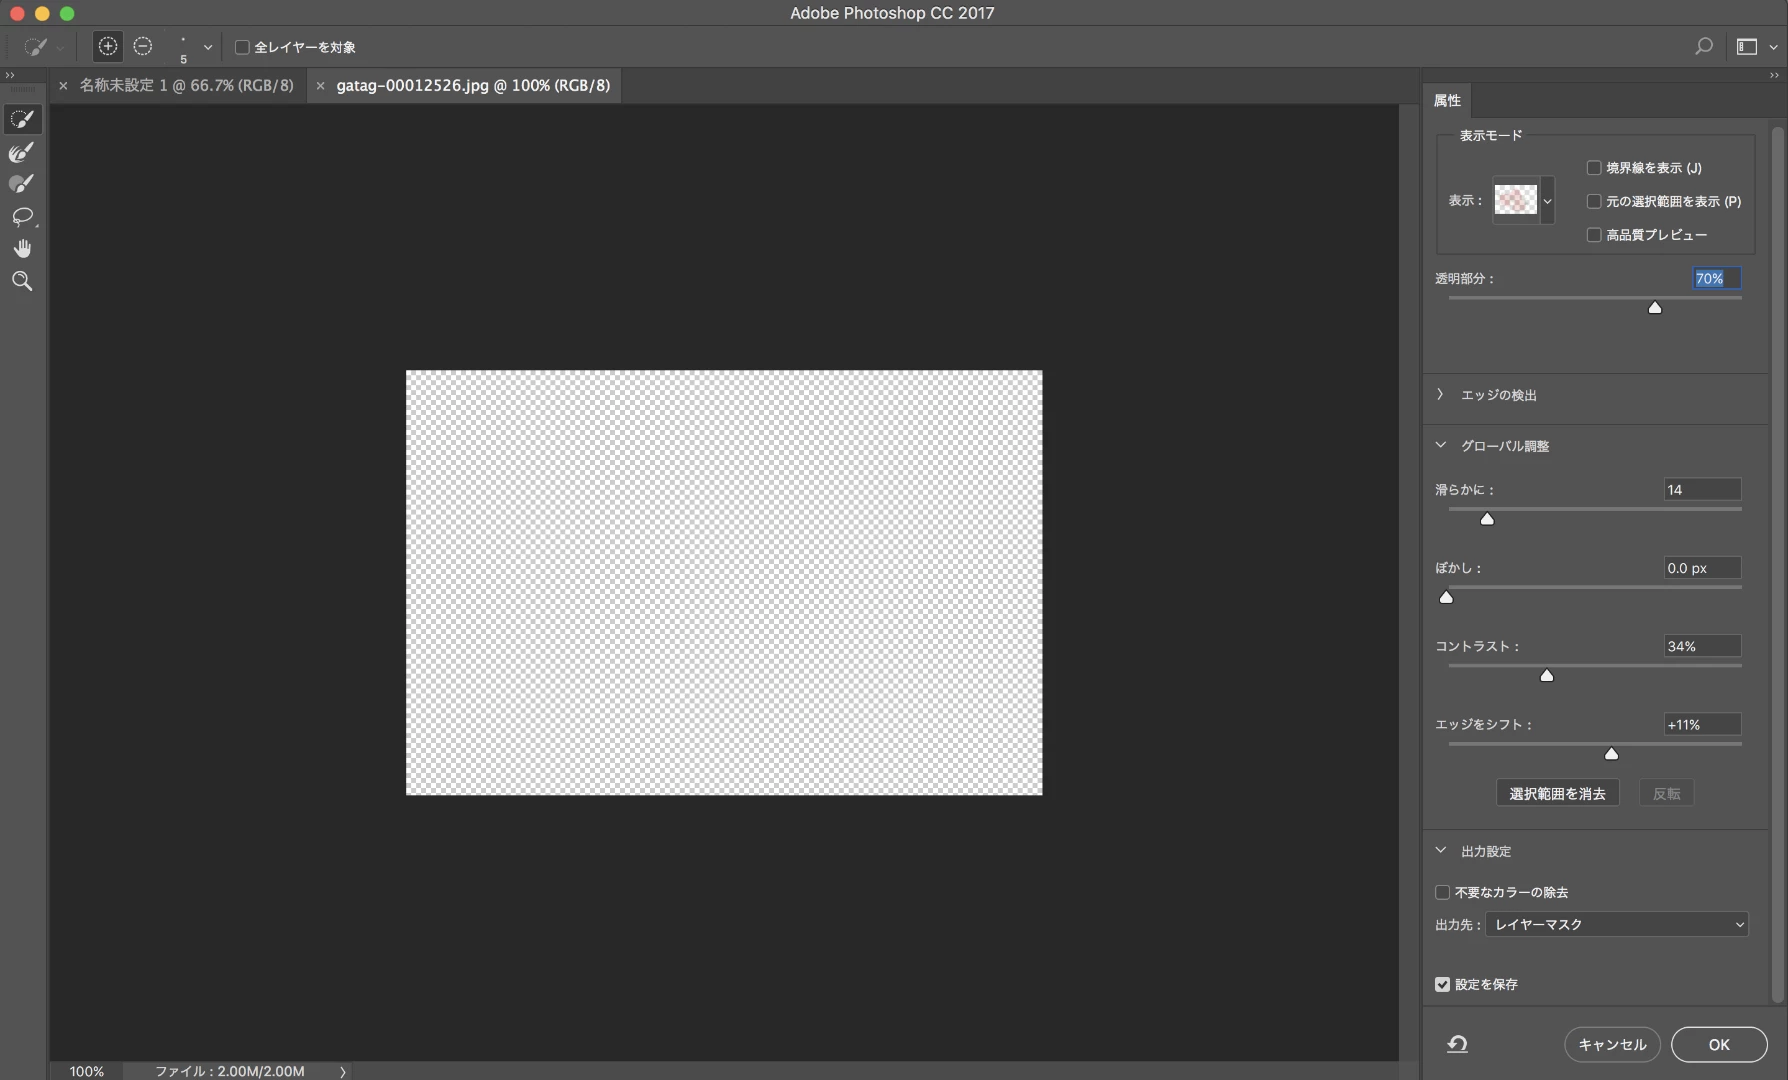Open the 表示 view mode dropdown
The height and width of the screenshot is (1080, 1788).
(x=1547, y=200)
